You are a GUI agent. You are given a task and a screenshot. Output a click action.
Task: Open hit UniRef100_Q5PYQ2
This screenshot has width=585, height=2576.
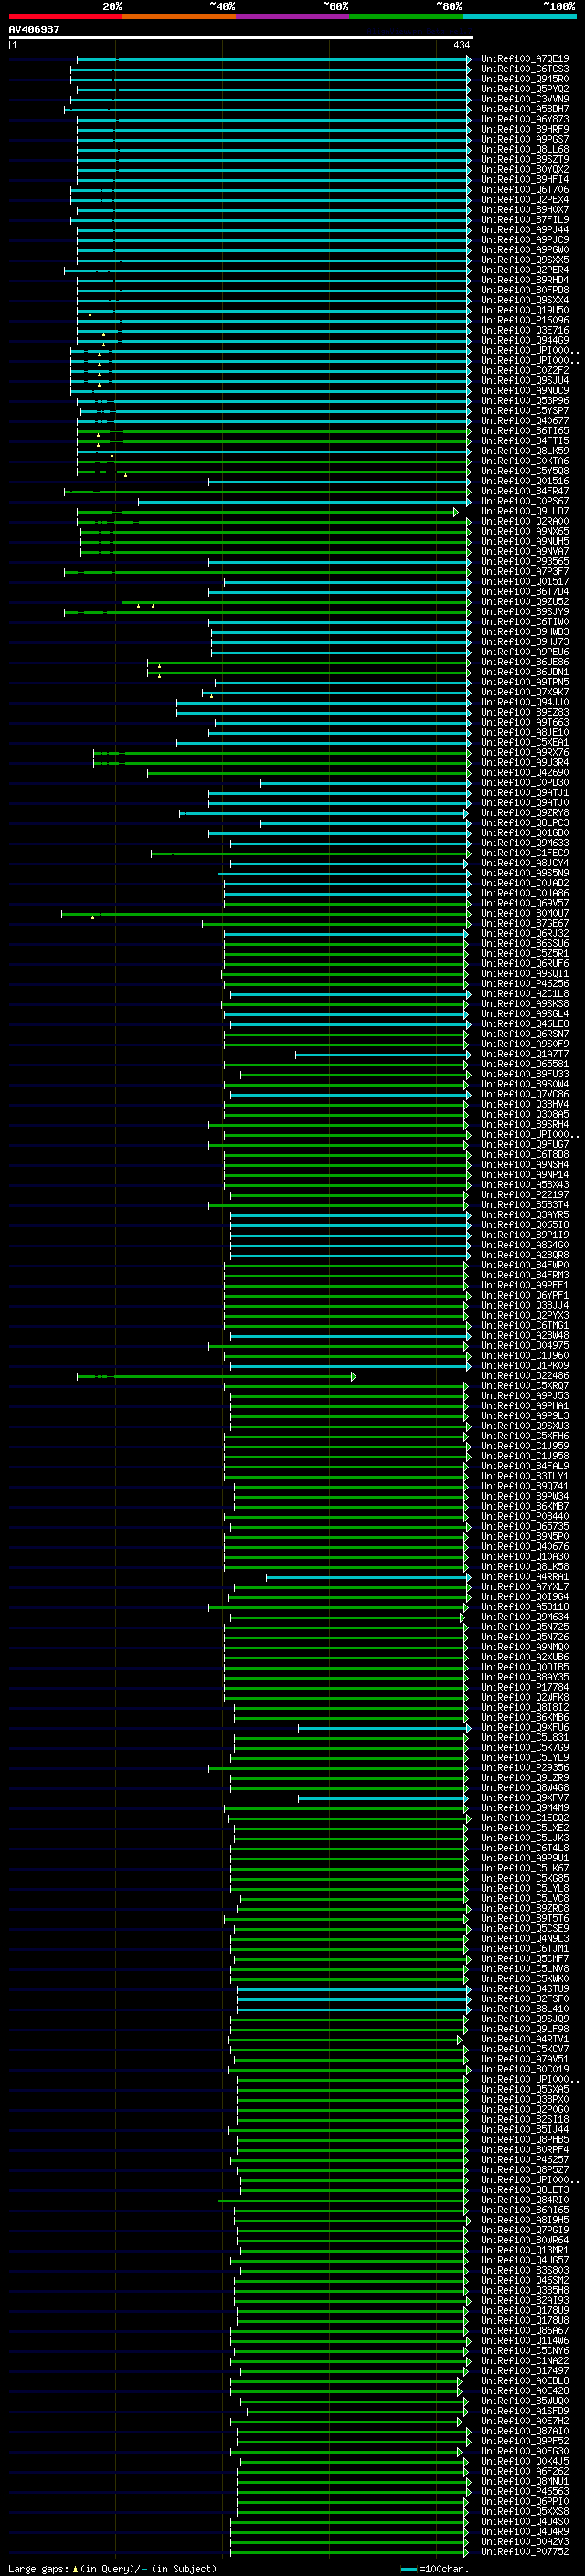point(524,89)
